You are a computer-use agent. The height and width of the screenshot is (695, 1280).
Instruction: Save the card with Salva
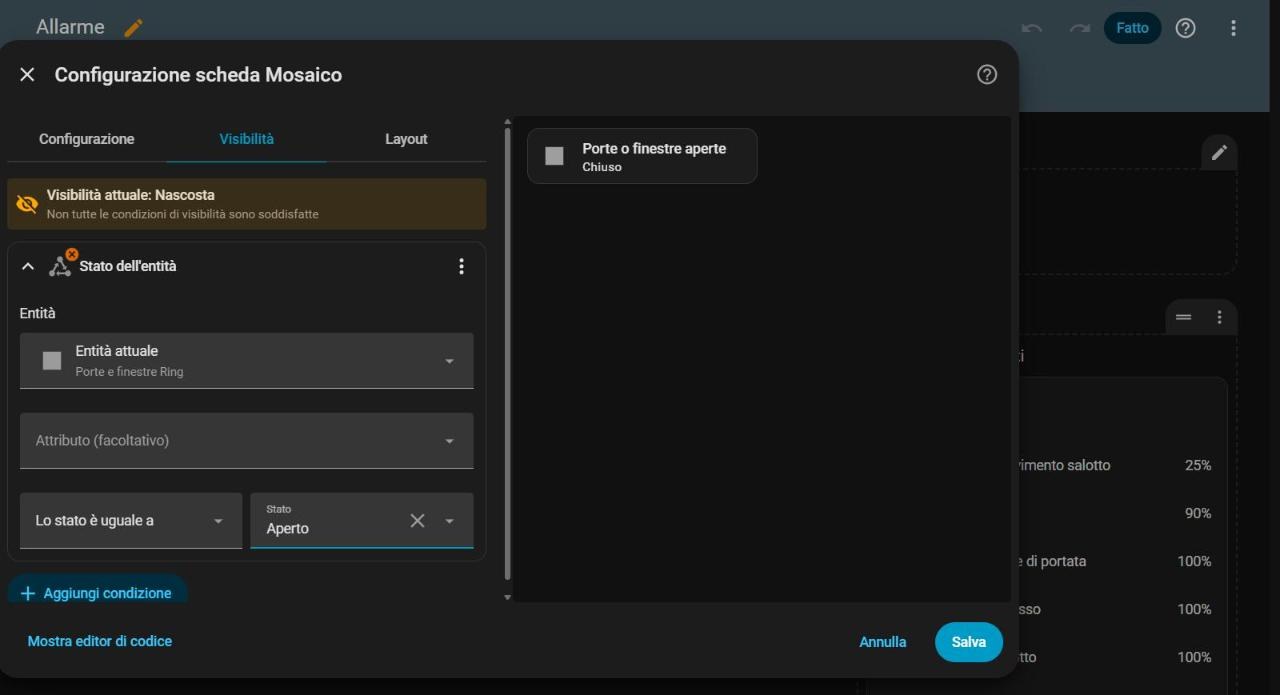tap(968, 642)
